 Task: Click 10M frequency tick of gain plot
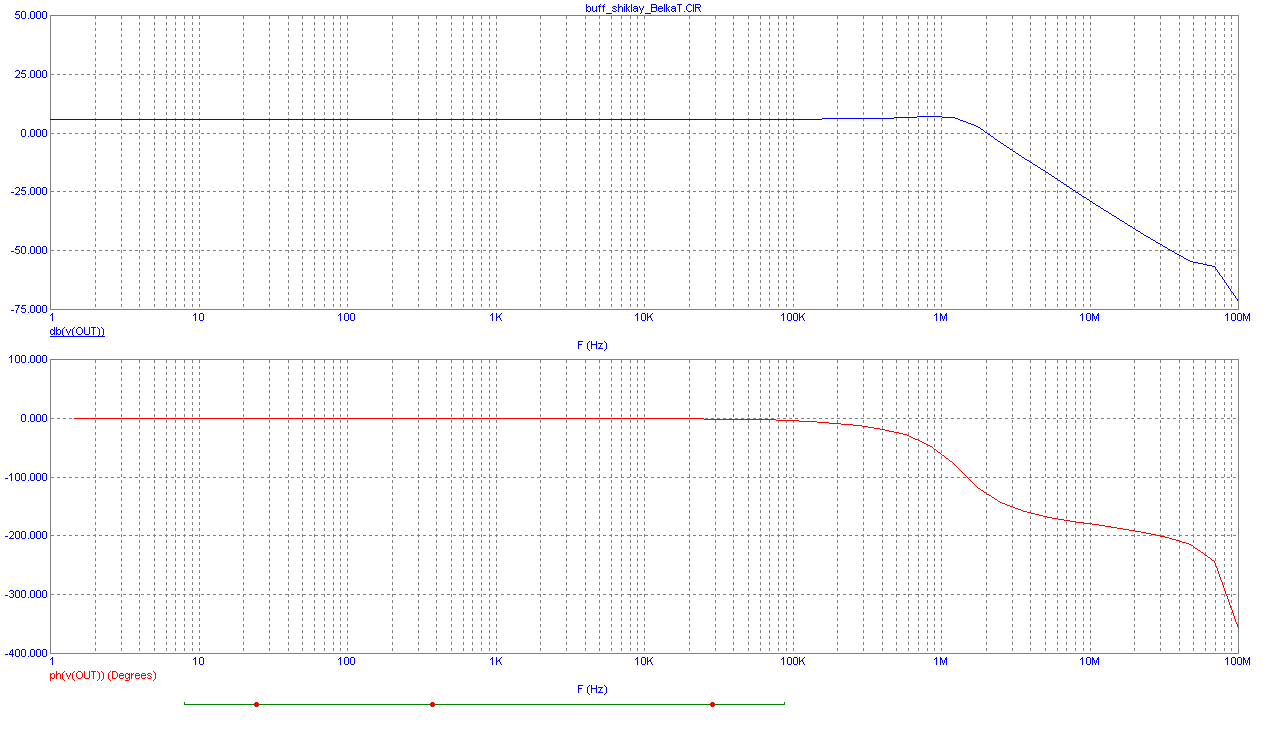[1089, 318]
